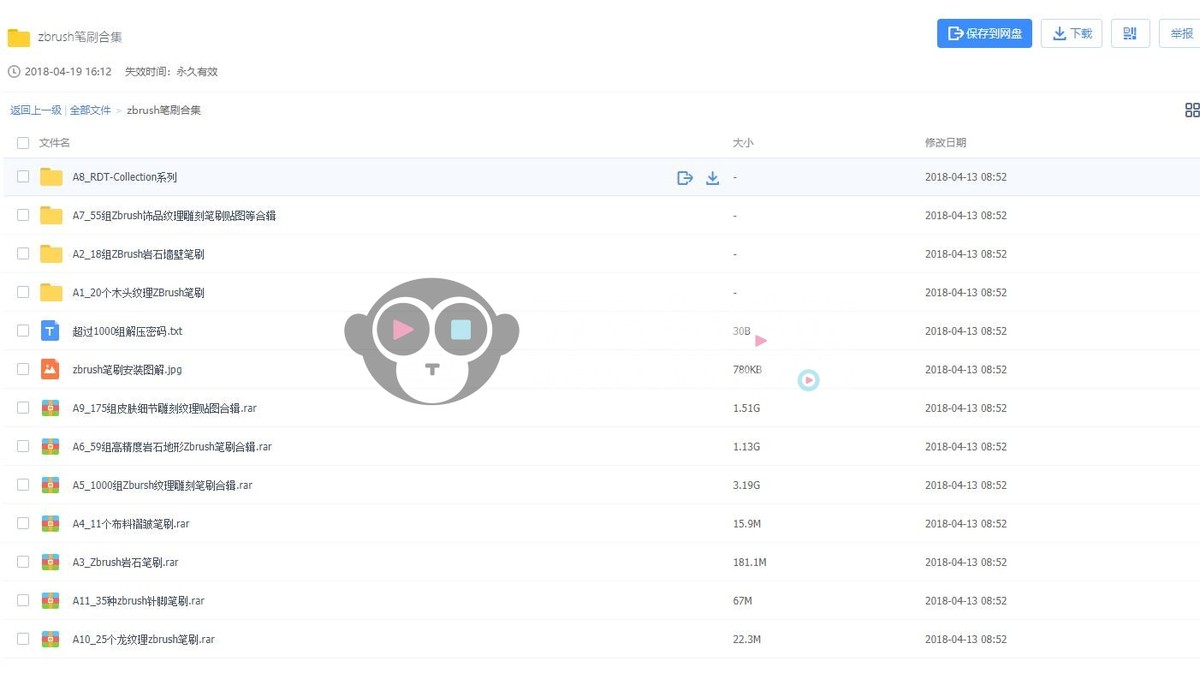Click the archive icon of the A5_1000组 rar
Viewport: 1200px width, 684px height.
tap(50, 485)
